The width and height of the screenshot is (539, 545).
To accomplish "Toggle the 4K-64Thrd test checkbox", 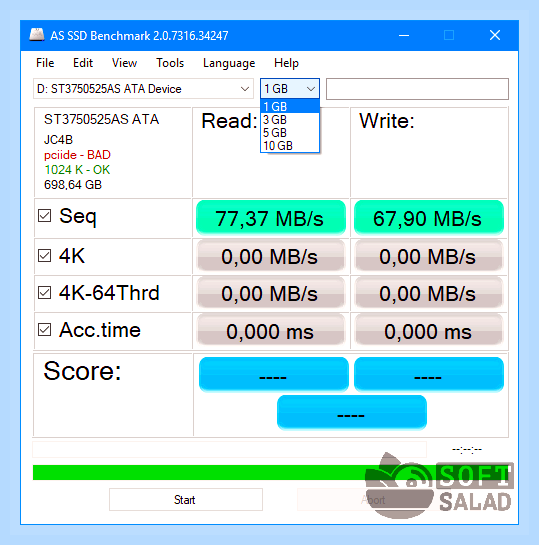I will [44, 293].
